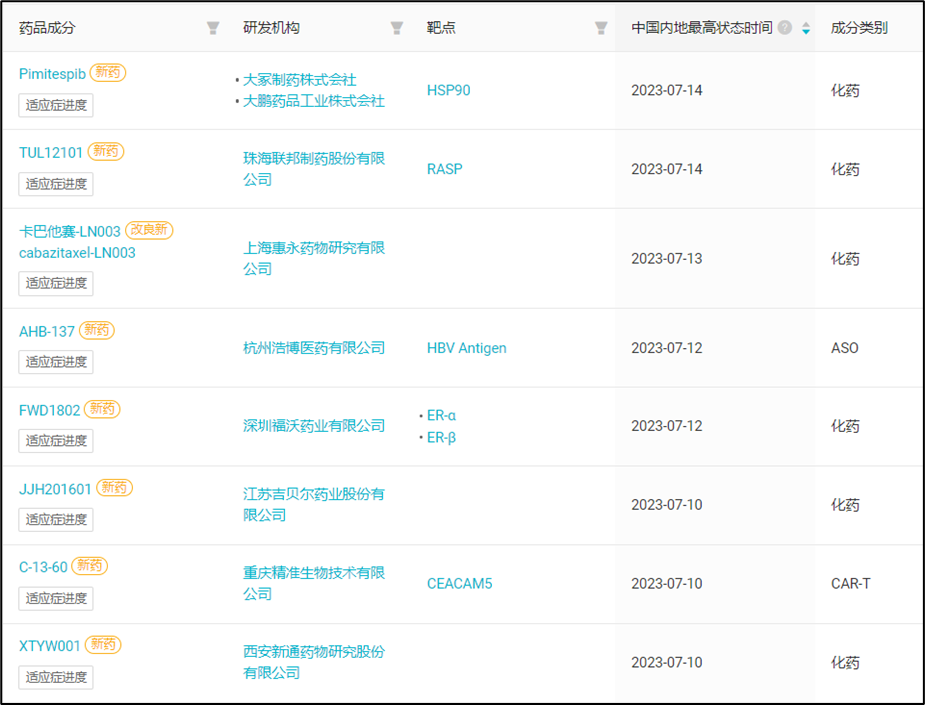Click the HSP90 target link
This screenshot has width=925, height=705.
[x=448, y=91]
